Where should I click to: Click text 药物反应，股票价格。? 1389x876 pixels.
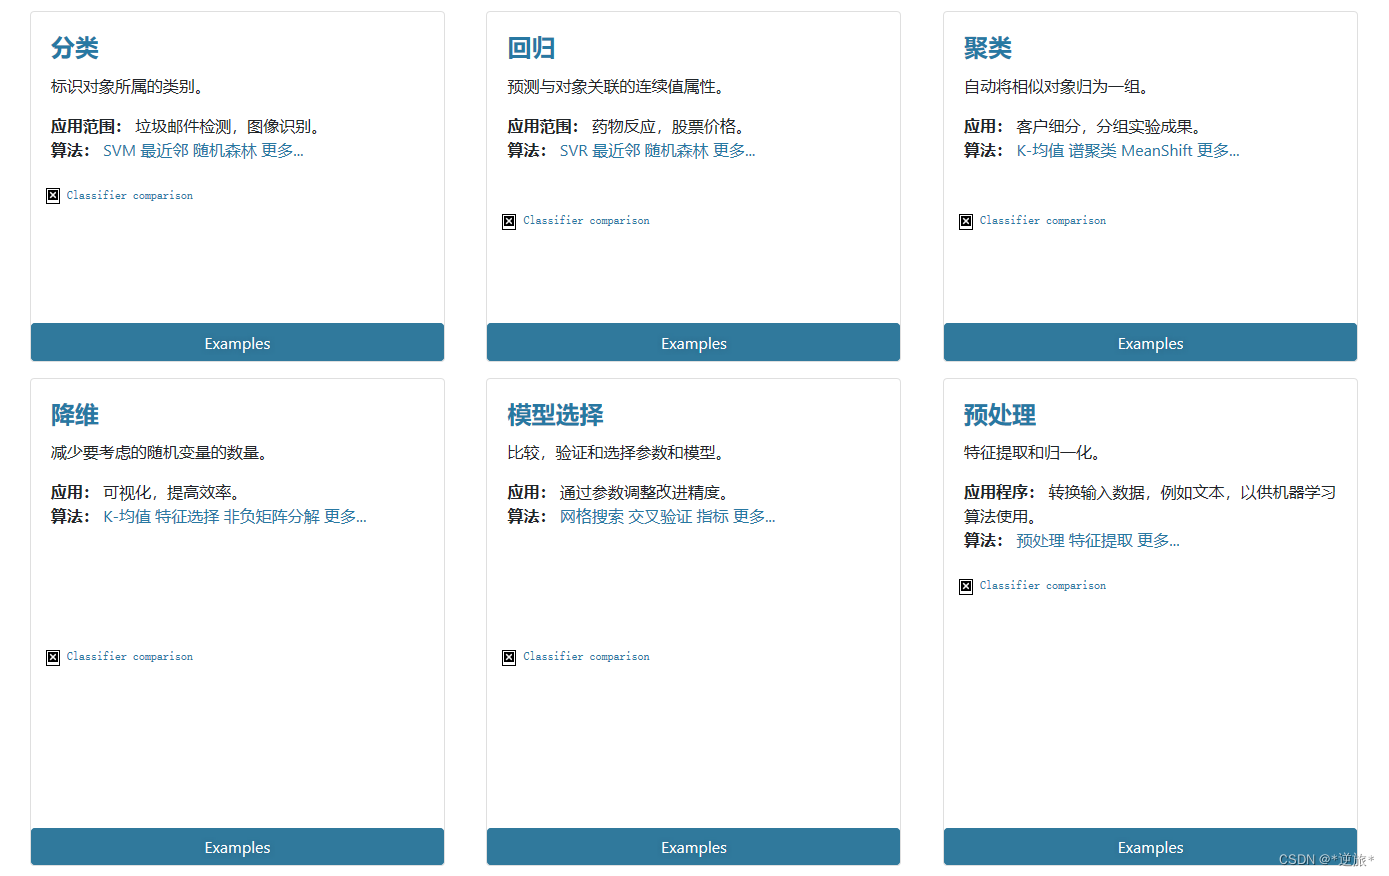click(671, 127)
